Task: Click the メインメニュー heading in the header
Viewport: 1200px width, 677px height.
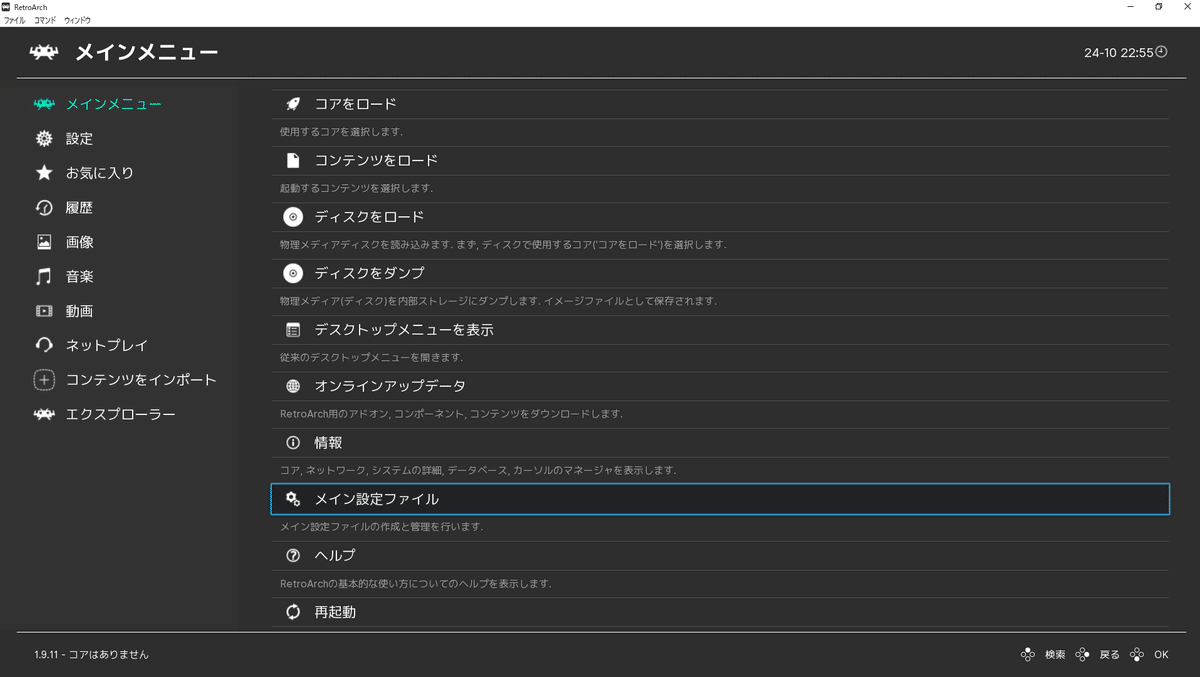Action: (147, 52)
